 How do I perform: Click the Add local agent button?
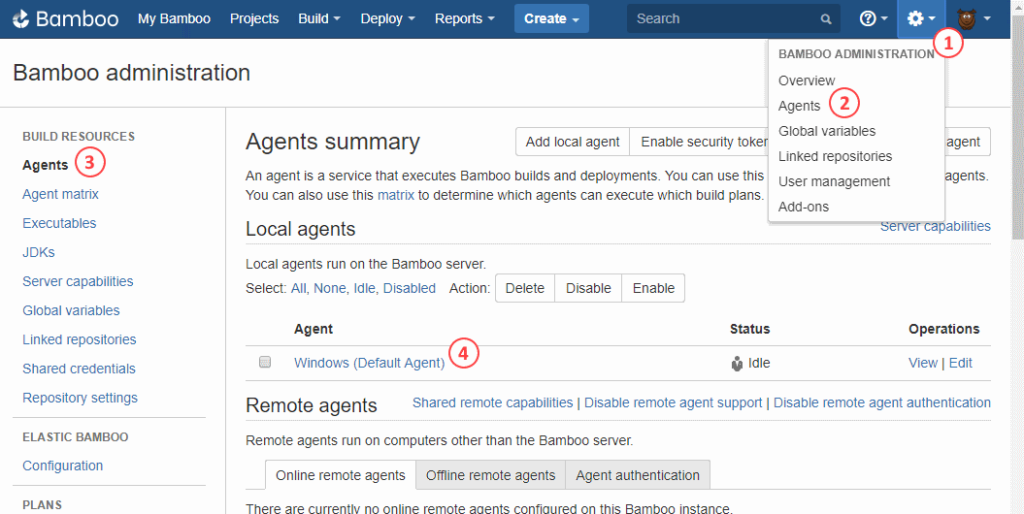[572, 142]
